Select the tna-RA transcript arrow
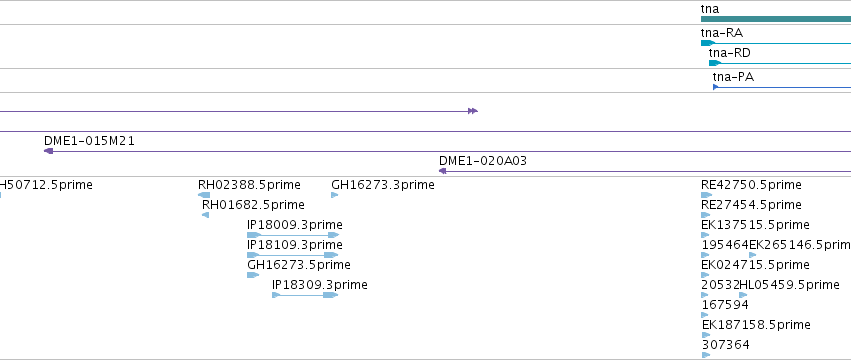 click(776, 43)
